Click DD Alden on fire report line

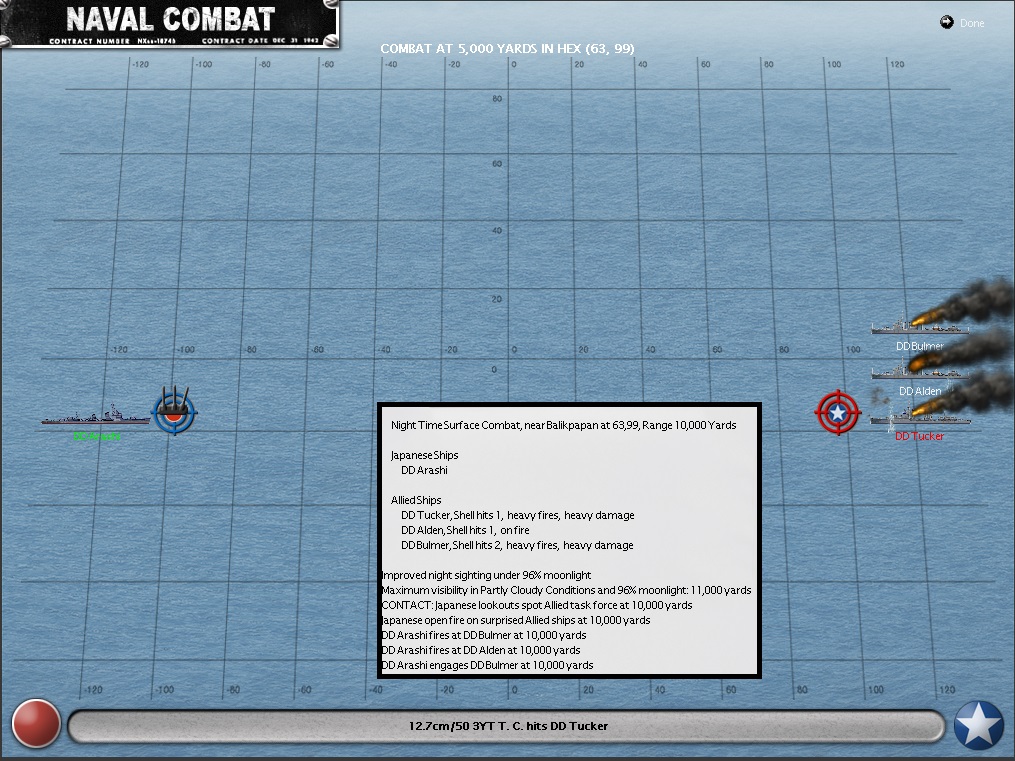(x=465, y=530)
